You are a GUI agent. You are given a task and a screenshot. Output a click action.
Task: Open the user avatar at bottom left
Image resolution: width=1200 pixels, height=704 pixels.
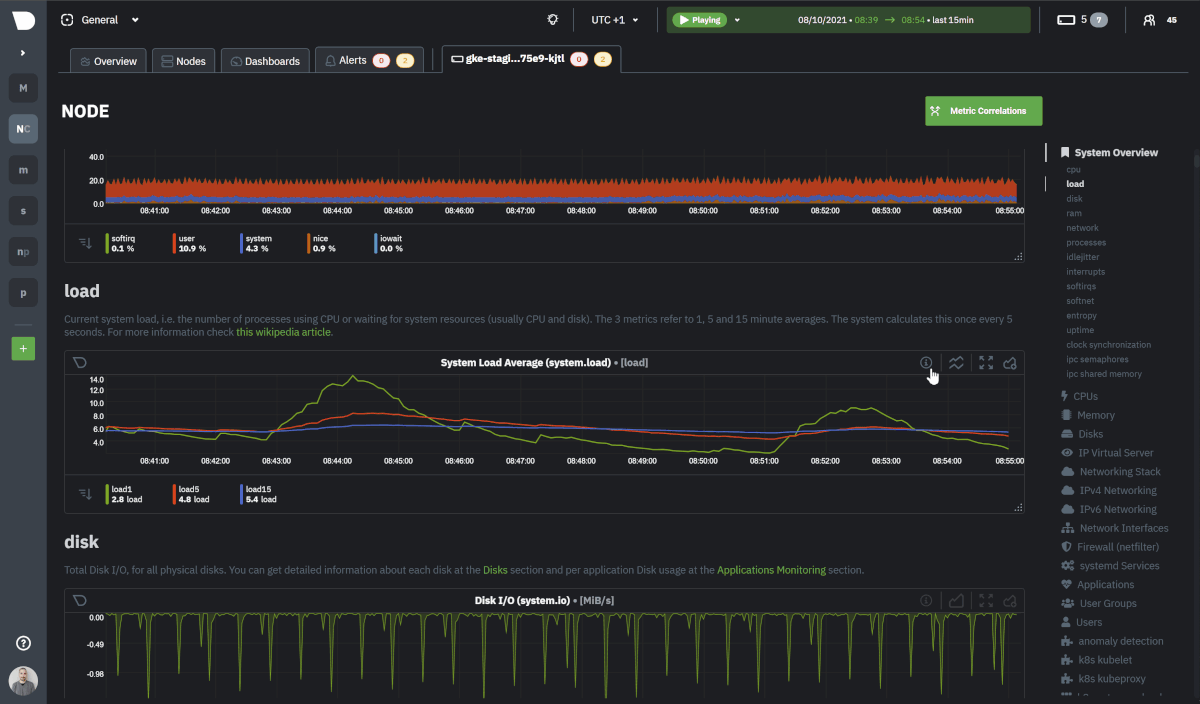point(23,681)
